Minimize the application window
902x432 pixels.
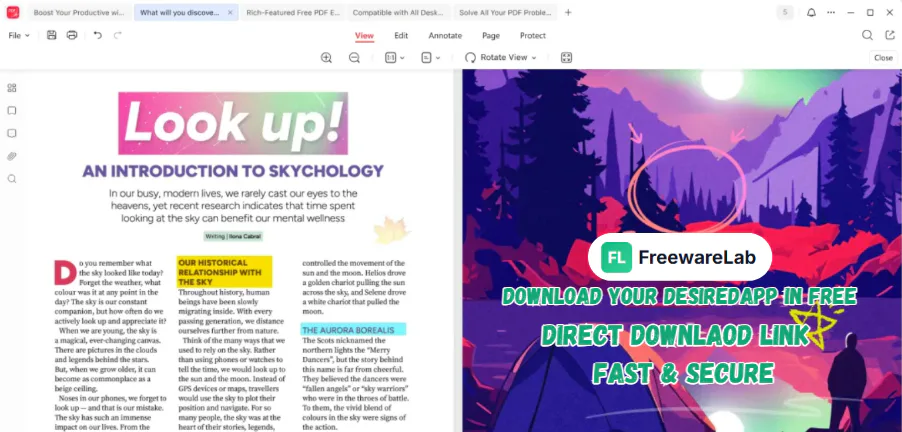click(x=851, y=12)
